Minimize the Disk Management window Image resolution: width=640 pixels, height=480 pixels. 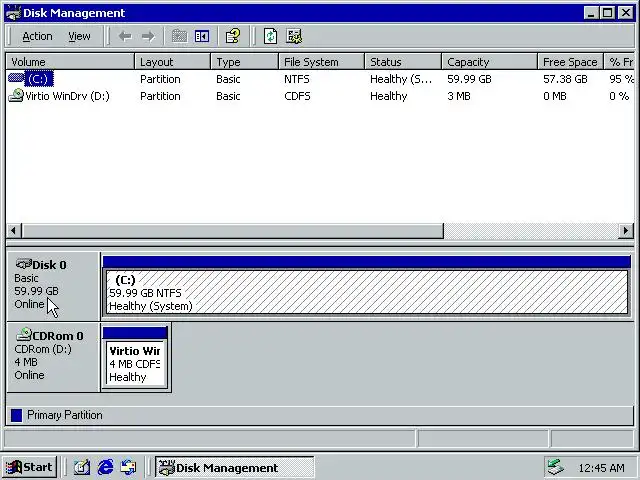click(591, 13)
